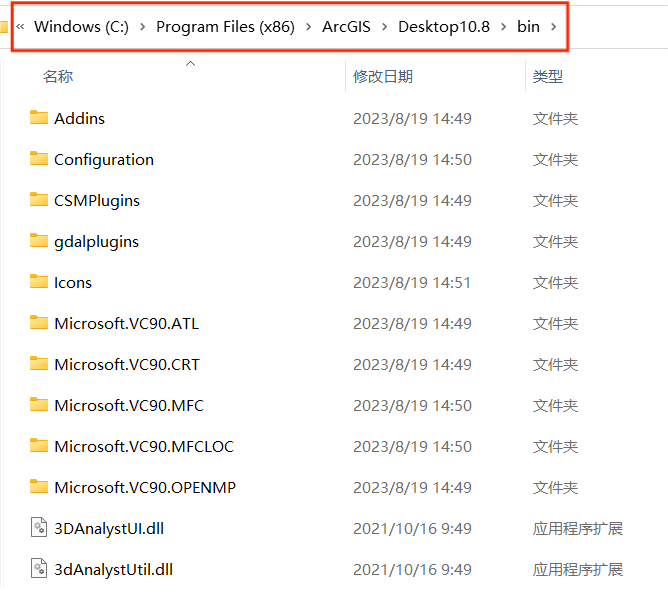Select the Microsoft.VC90.ATL folder icon
The image size is (668, 596).
(39, 323)
